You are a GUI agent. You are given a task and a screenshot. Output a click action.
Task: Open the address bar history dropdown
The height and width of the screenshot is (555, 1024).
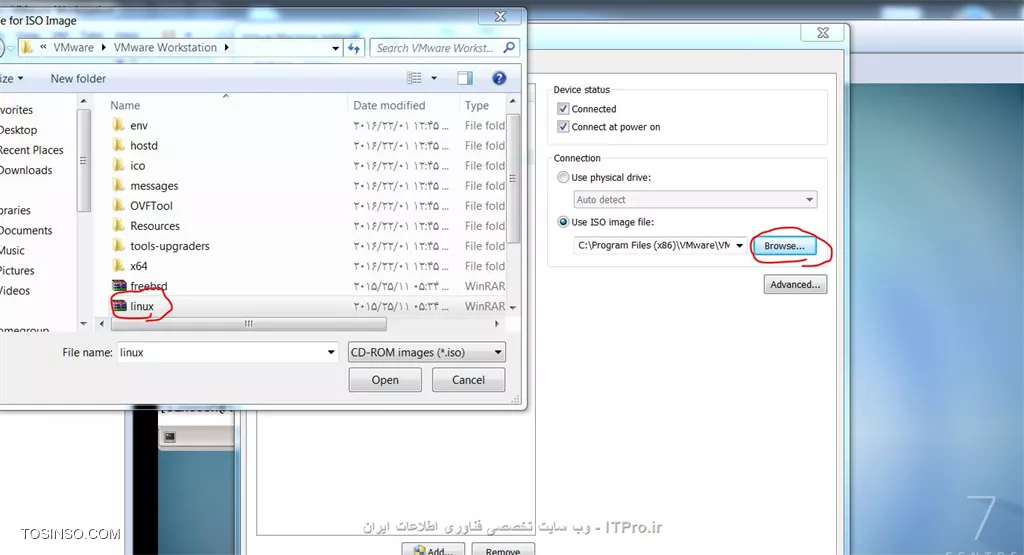335,48
